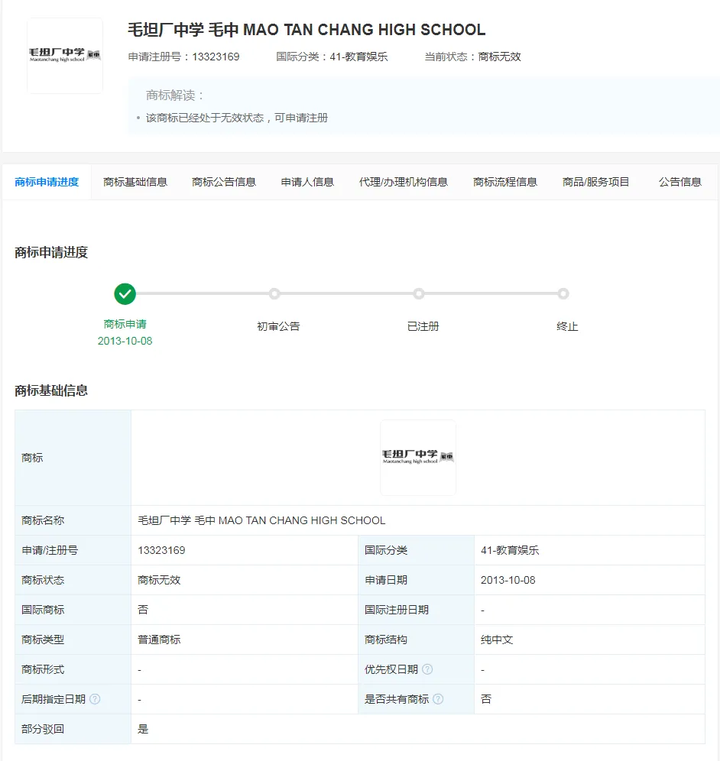
Task: Click the help icon next to 优先权日期
Action: pos(427,669)
